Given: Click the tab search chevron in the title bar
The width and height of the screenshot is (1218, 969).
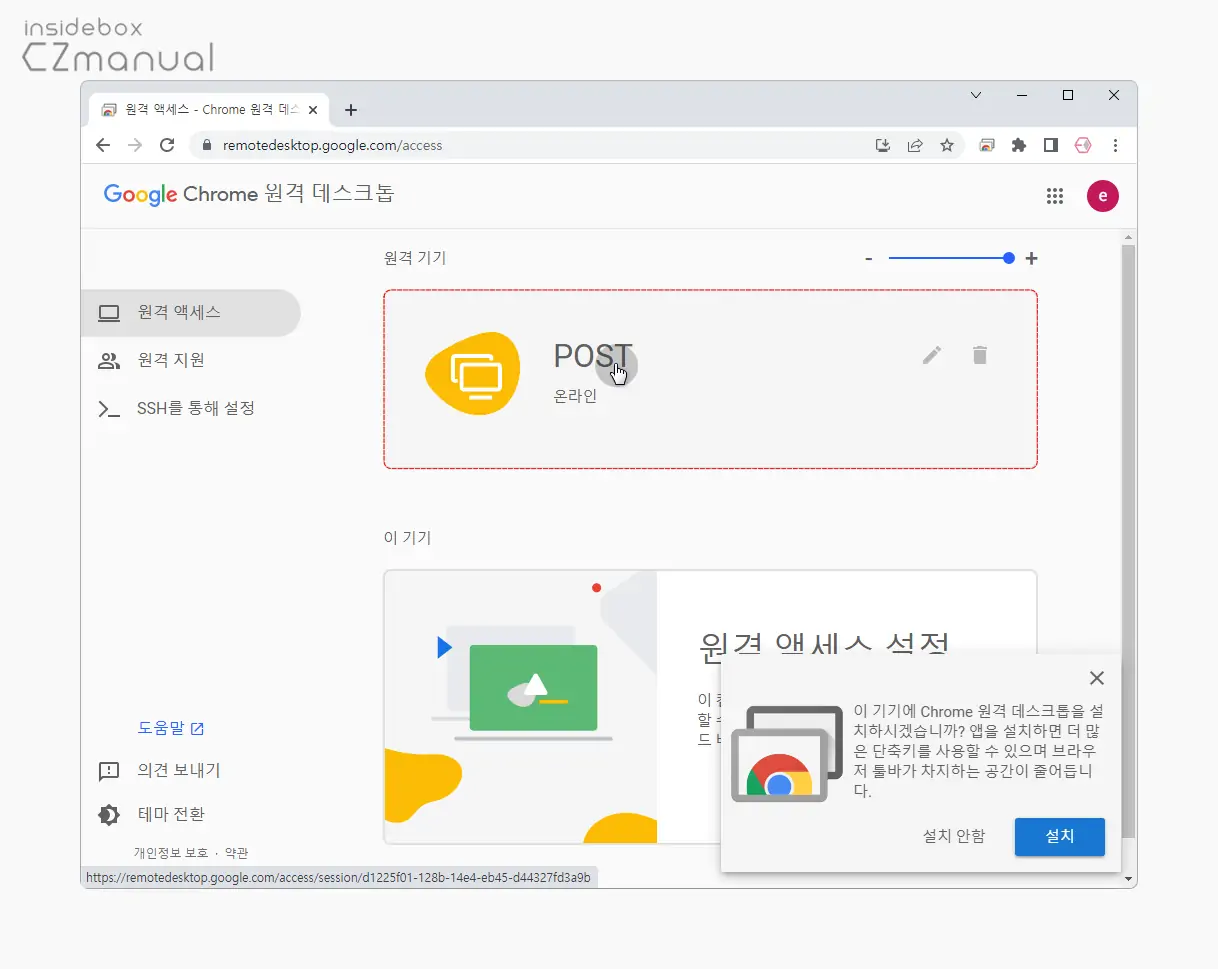Looking at the screenshot, I should pos(976,95).
